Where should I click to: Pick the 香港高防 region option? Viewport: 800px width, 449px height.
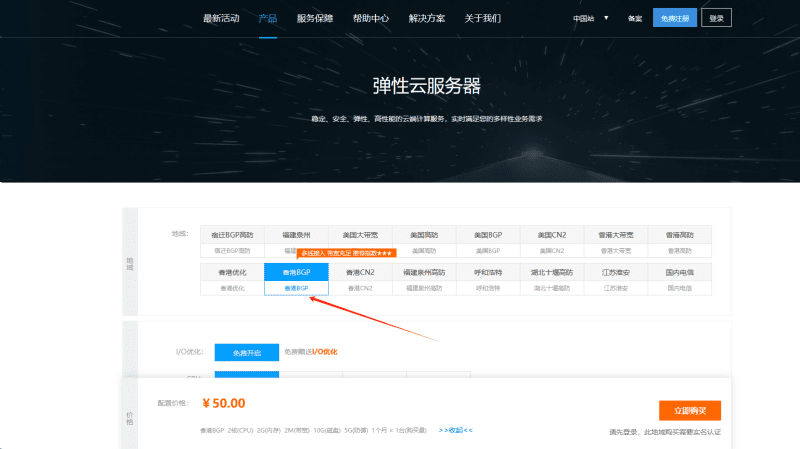click(x=680, y=241)
